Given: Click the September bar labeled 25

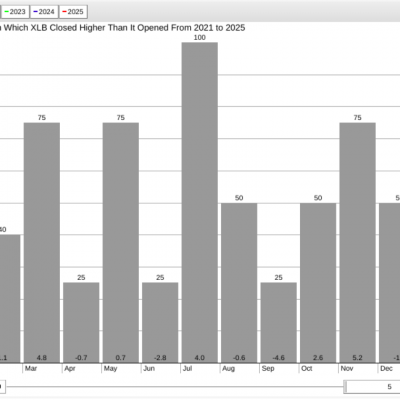Looking at the screenshot, I should 279,323.
